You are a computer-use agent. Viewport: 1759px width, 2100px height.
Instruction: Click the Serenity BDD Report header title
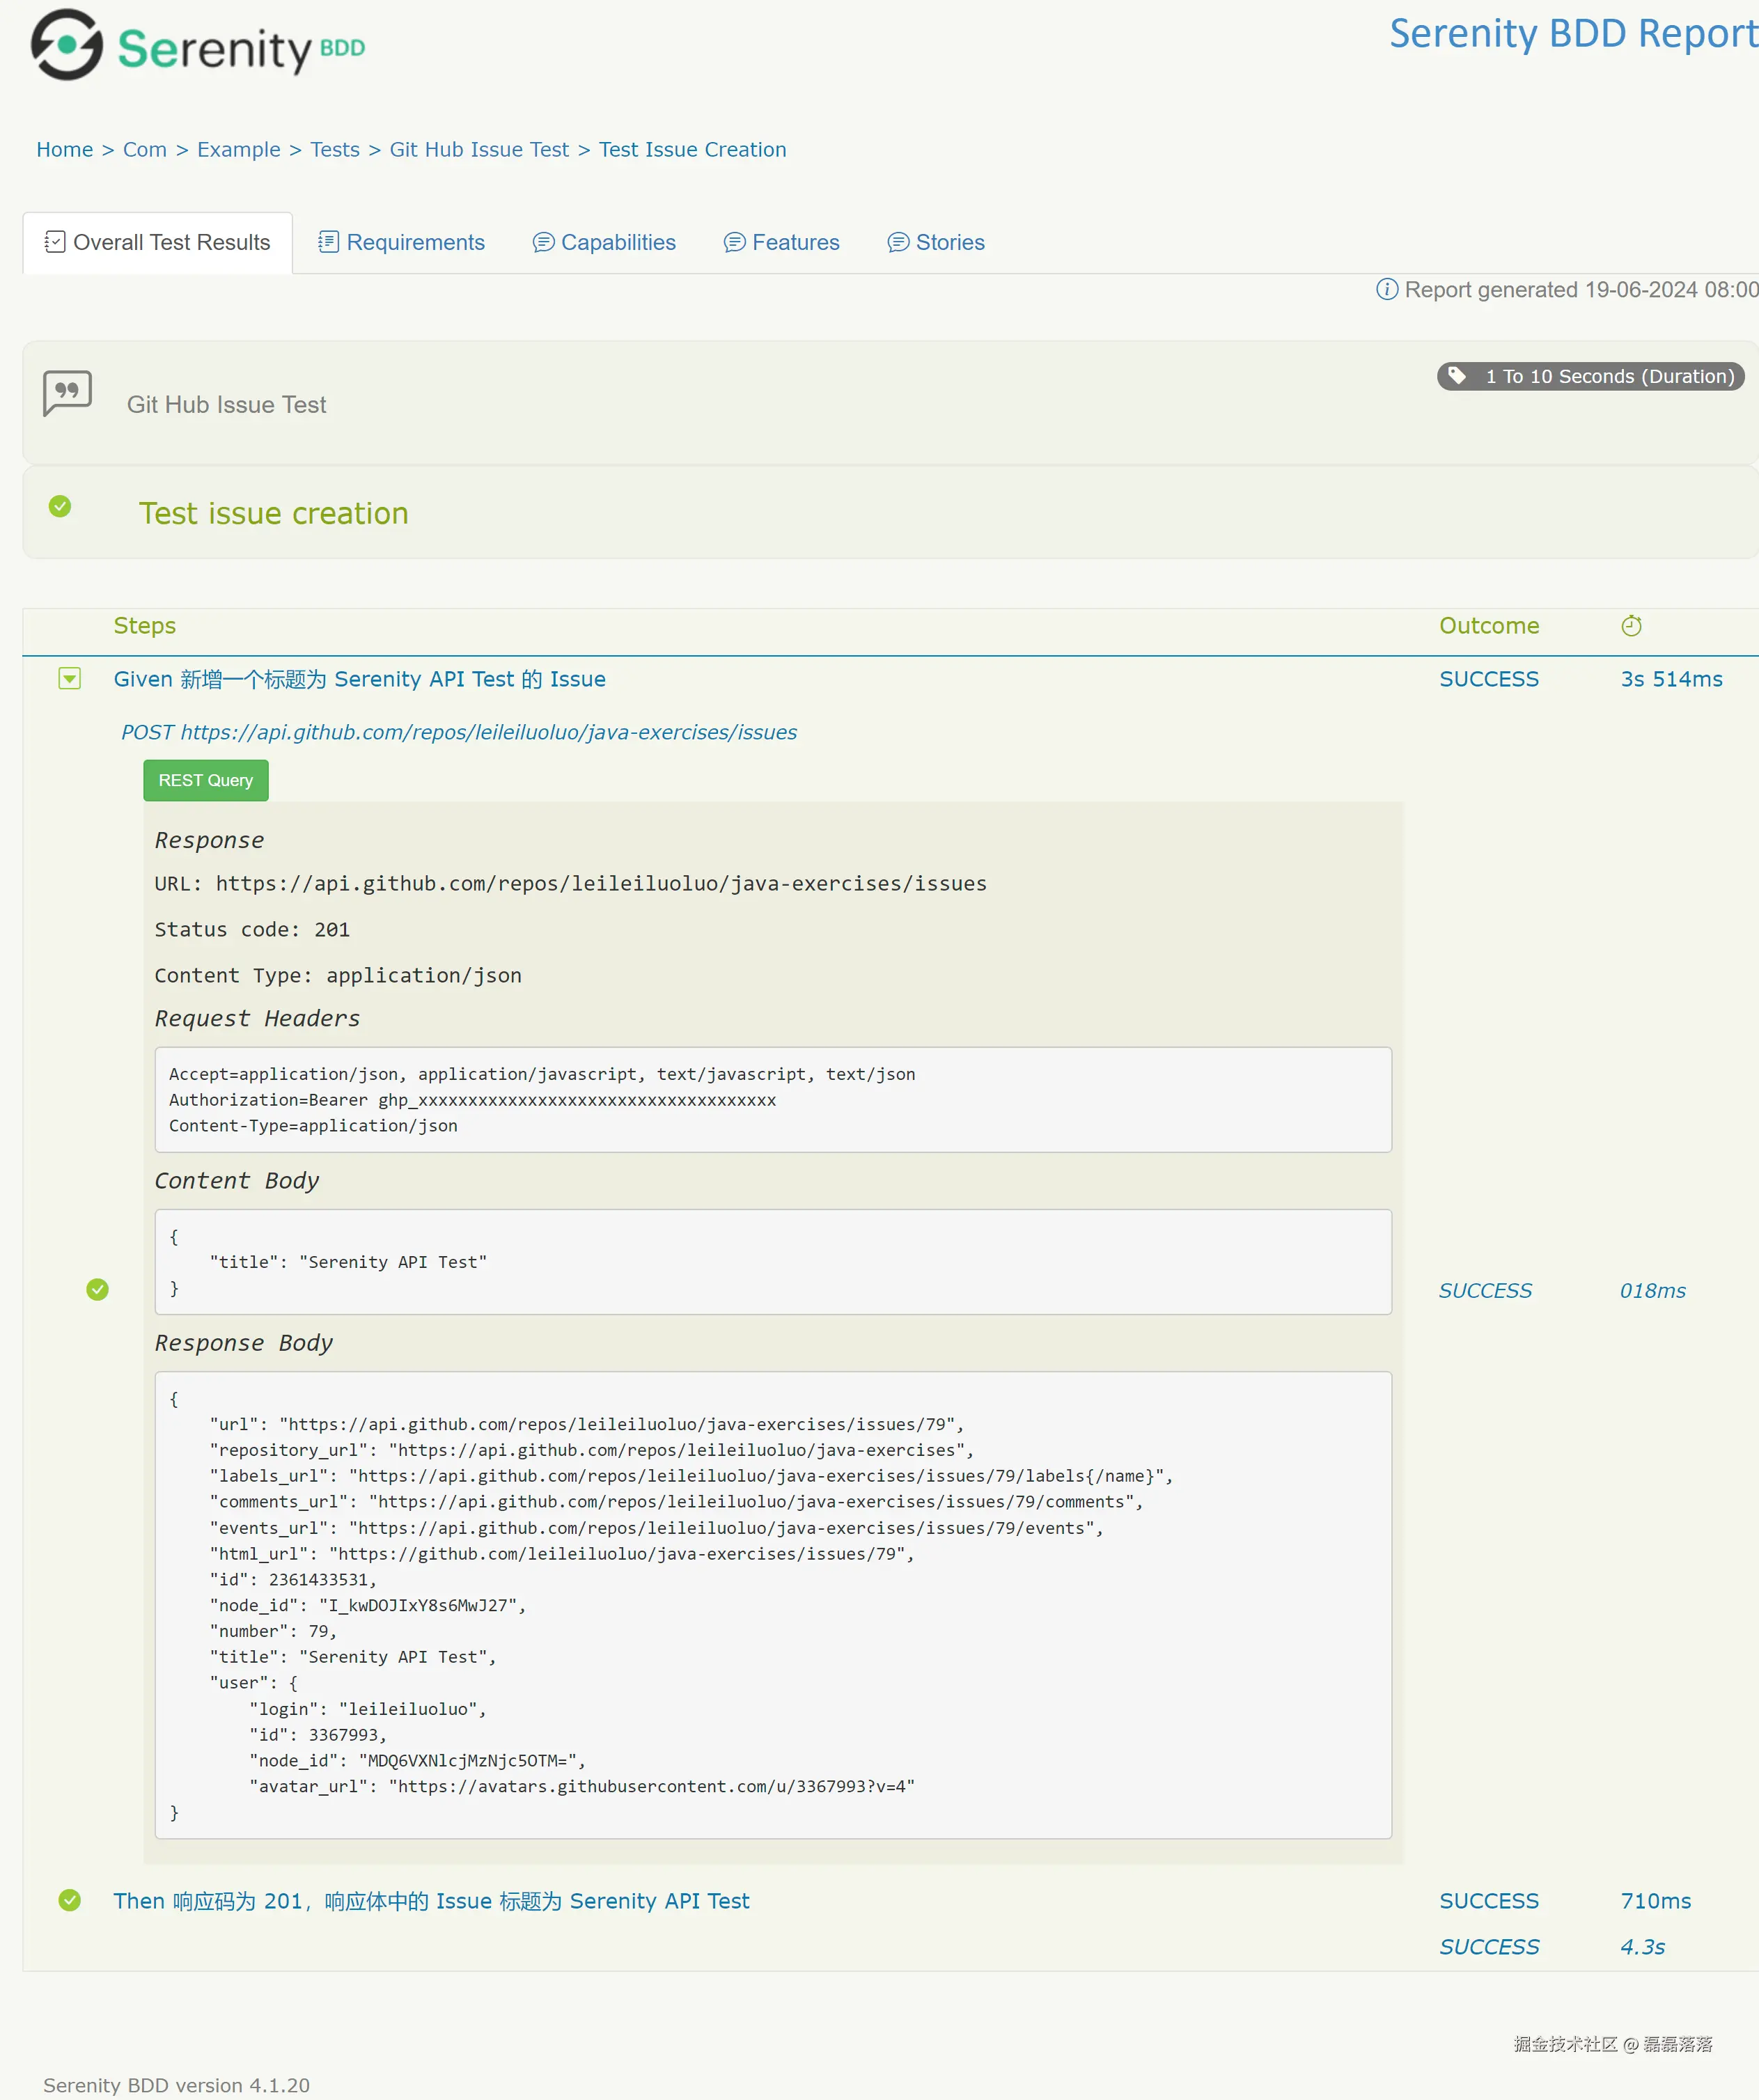(x=1573, y=33)
